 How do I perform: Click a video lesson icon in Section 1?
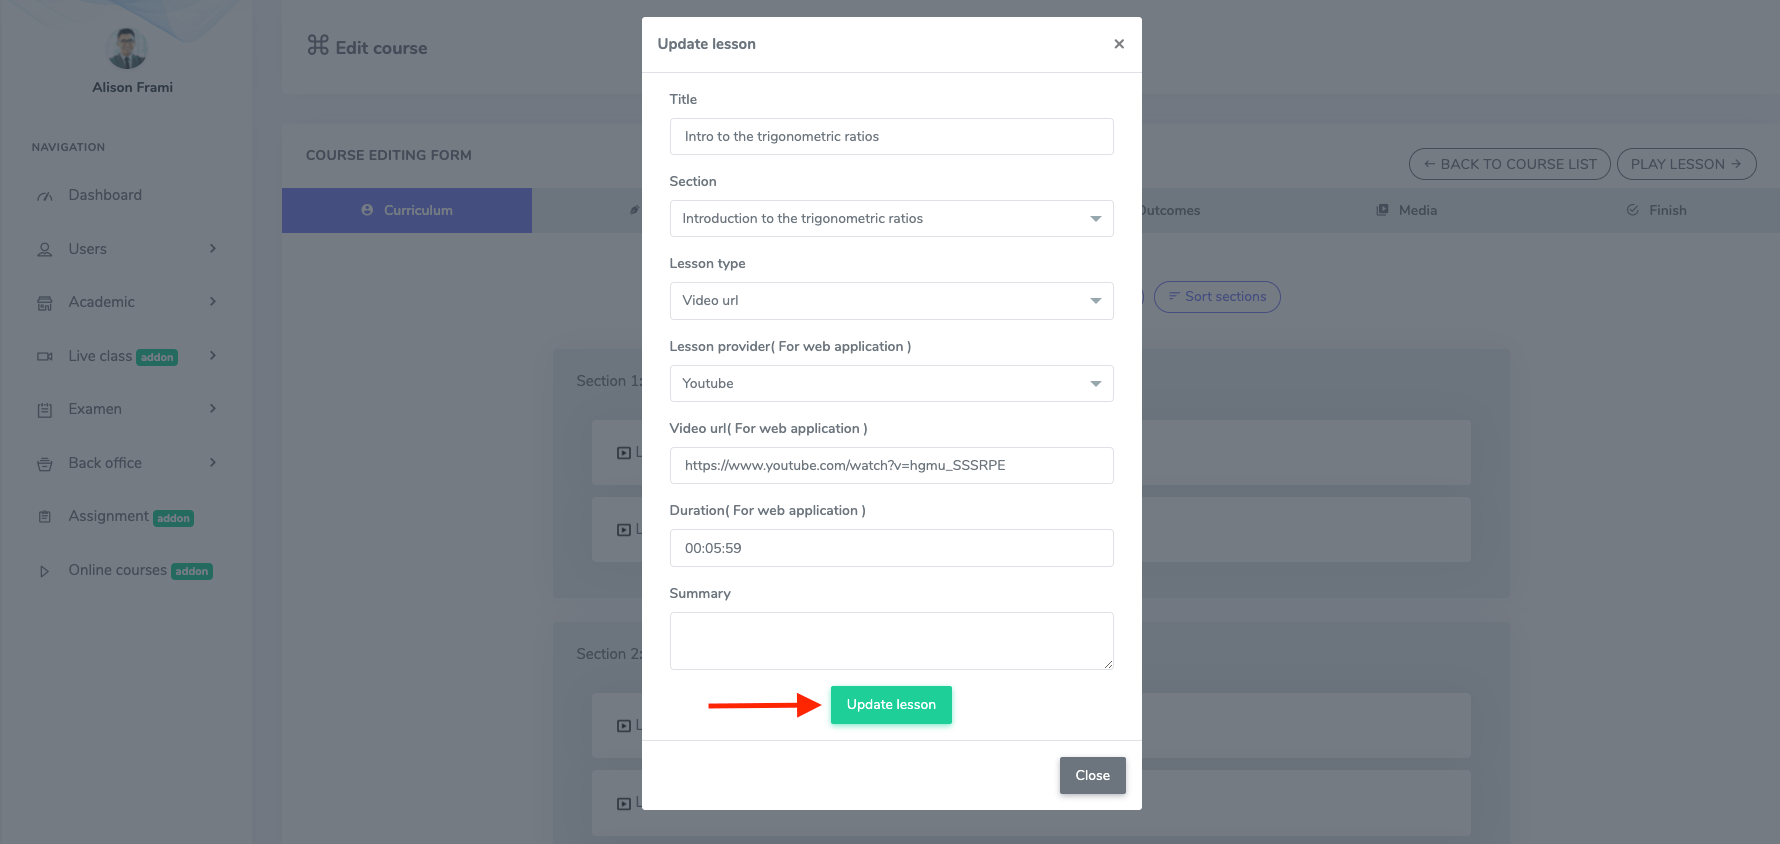(622, 451)
